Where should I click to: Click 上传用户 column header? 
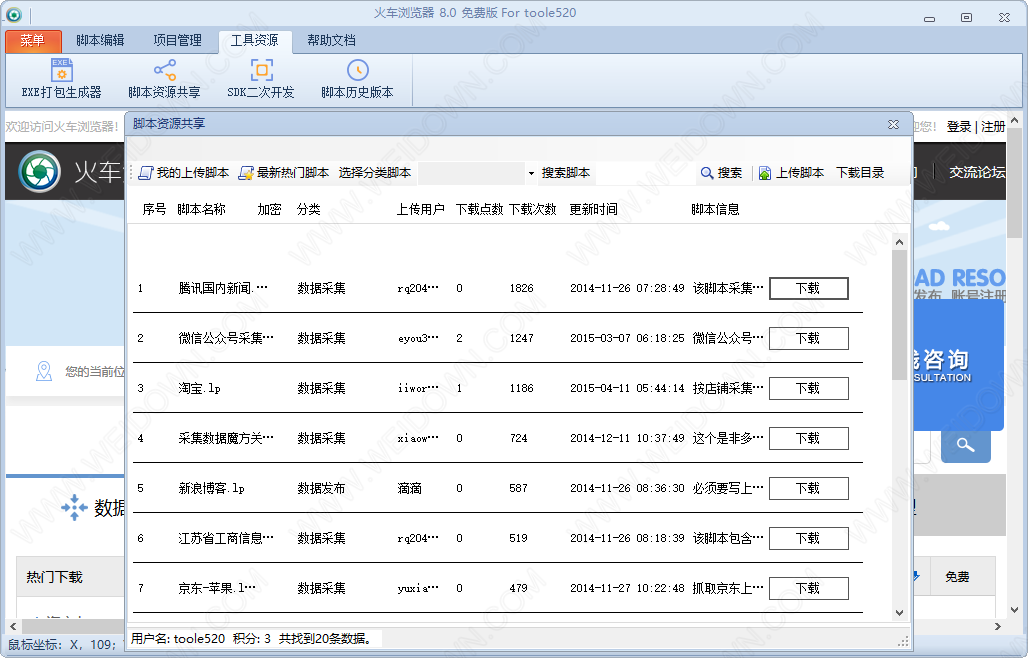pyautogui.click(x=420, y=209)
